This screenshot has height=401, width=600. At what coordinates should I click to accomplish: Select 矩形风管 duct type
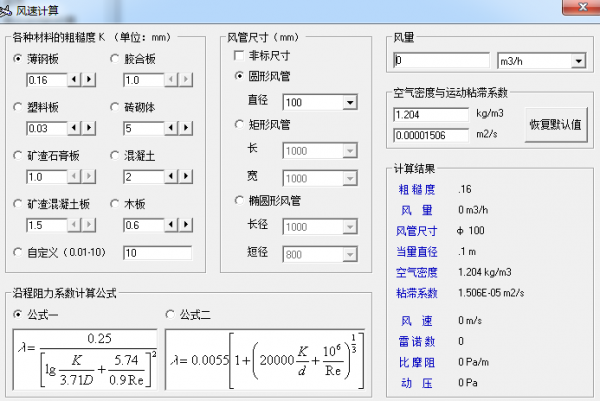click(239, 124)
